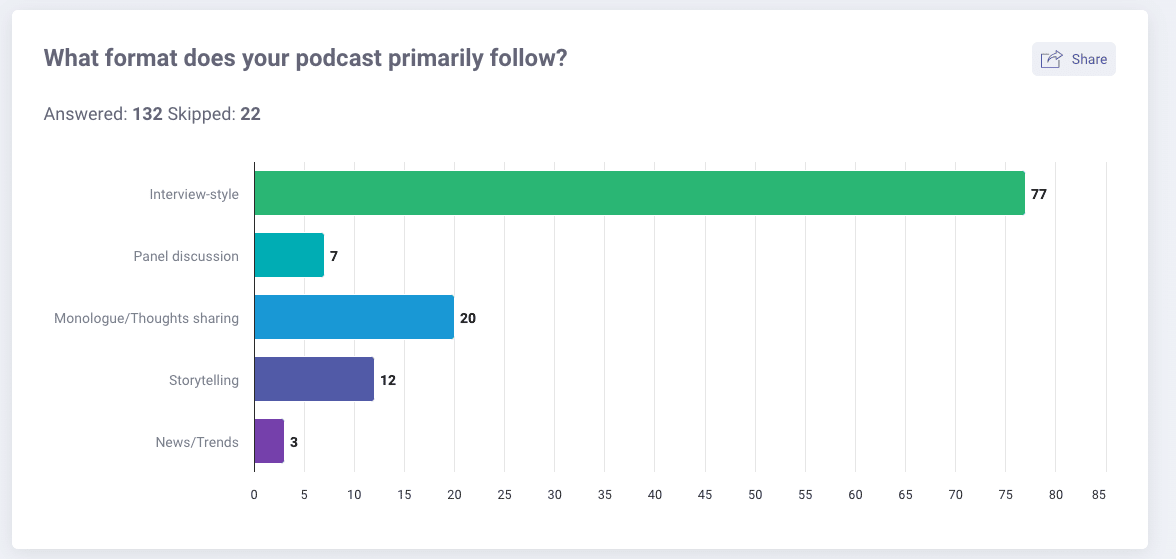Select the Storytelling axis label
1176x559 pixels.
pos(203,380)
